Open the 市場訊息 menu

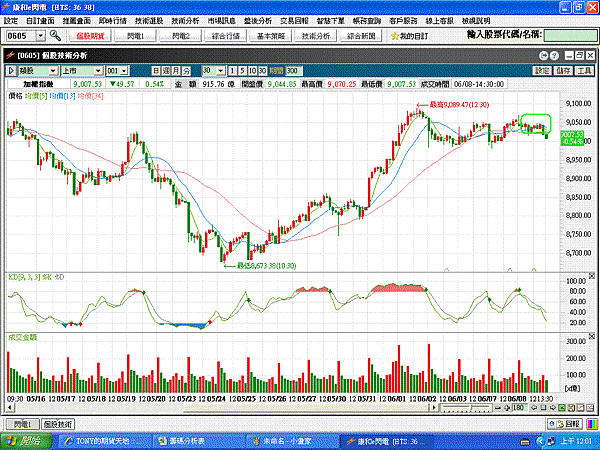point(222,21)
